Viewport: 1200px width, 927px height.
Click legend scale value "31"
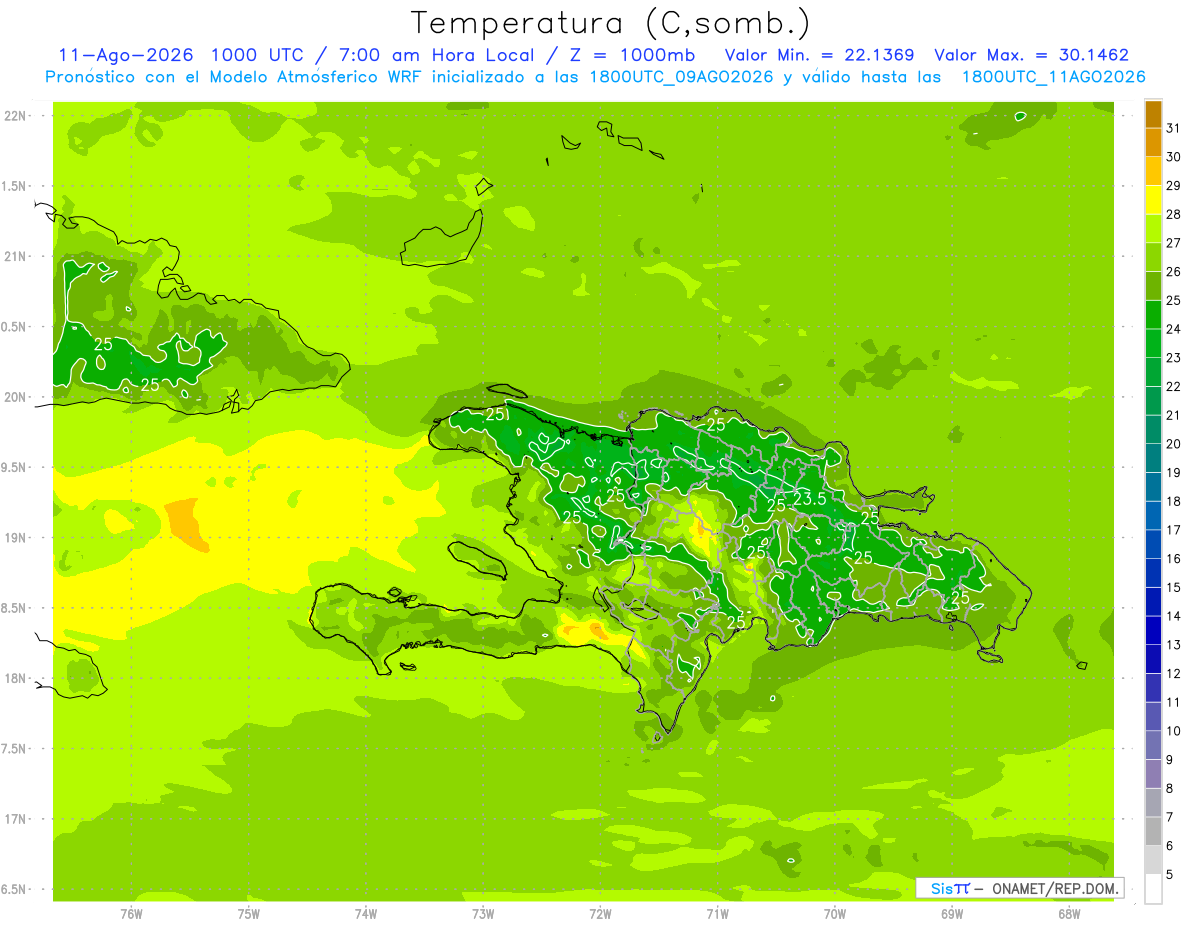(x=1174, y=128)
